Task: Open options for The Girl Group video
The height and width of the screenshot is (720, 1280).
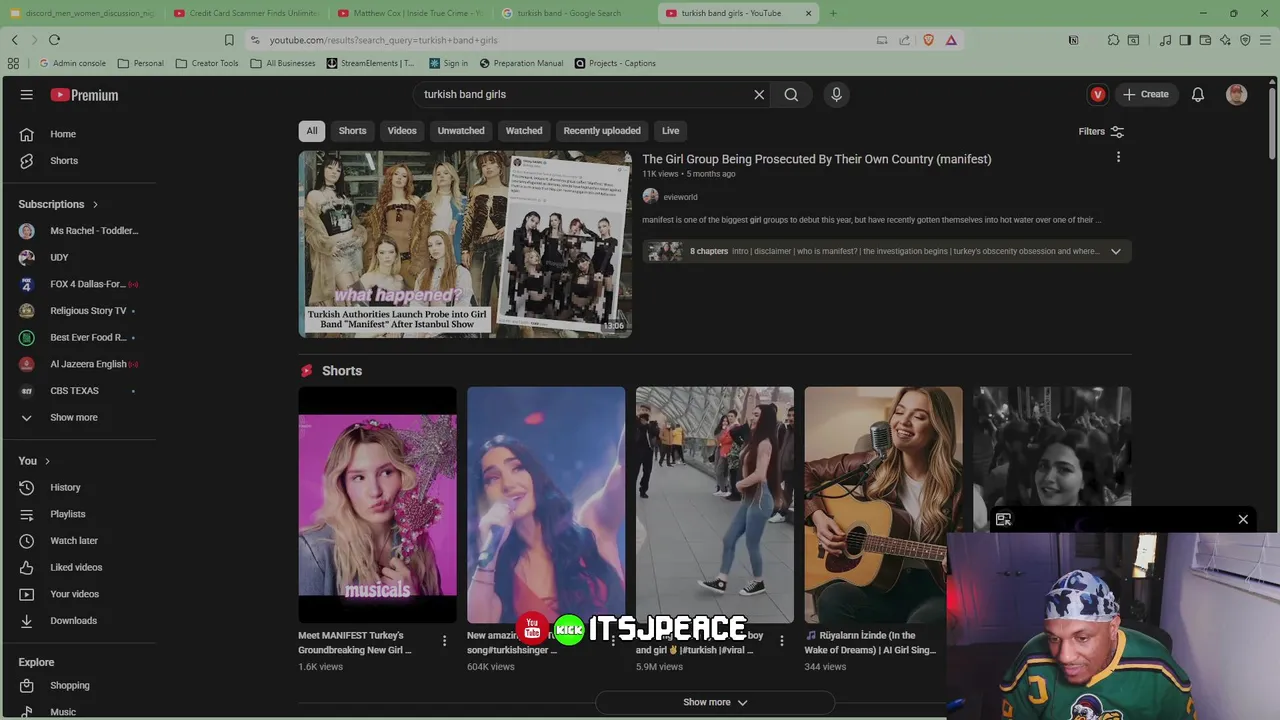Action: (1118, 157)
